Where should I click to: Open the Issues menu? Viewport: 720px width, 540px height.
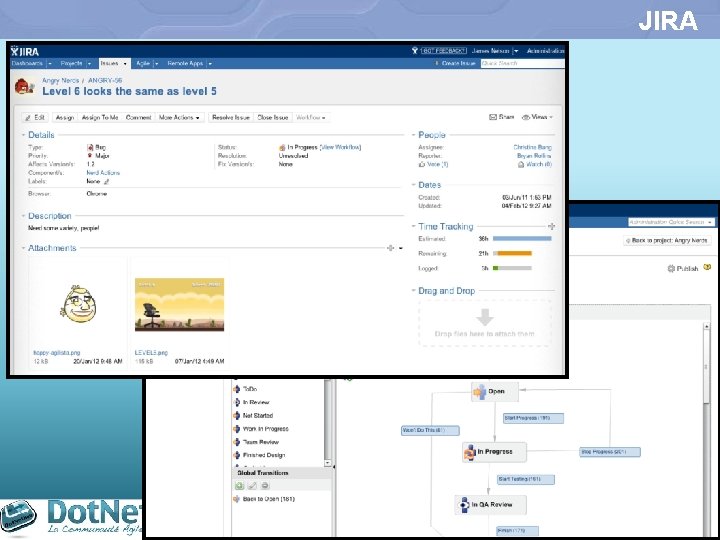point(113,63)
